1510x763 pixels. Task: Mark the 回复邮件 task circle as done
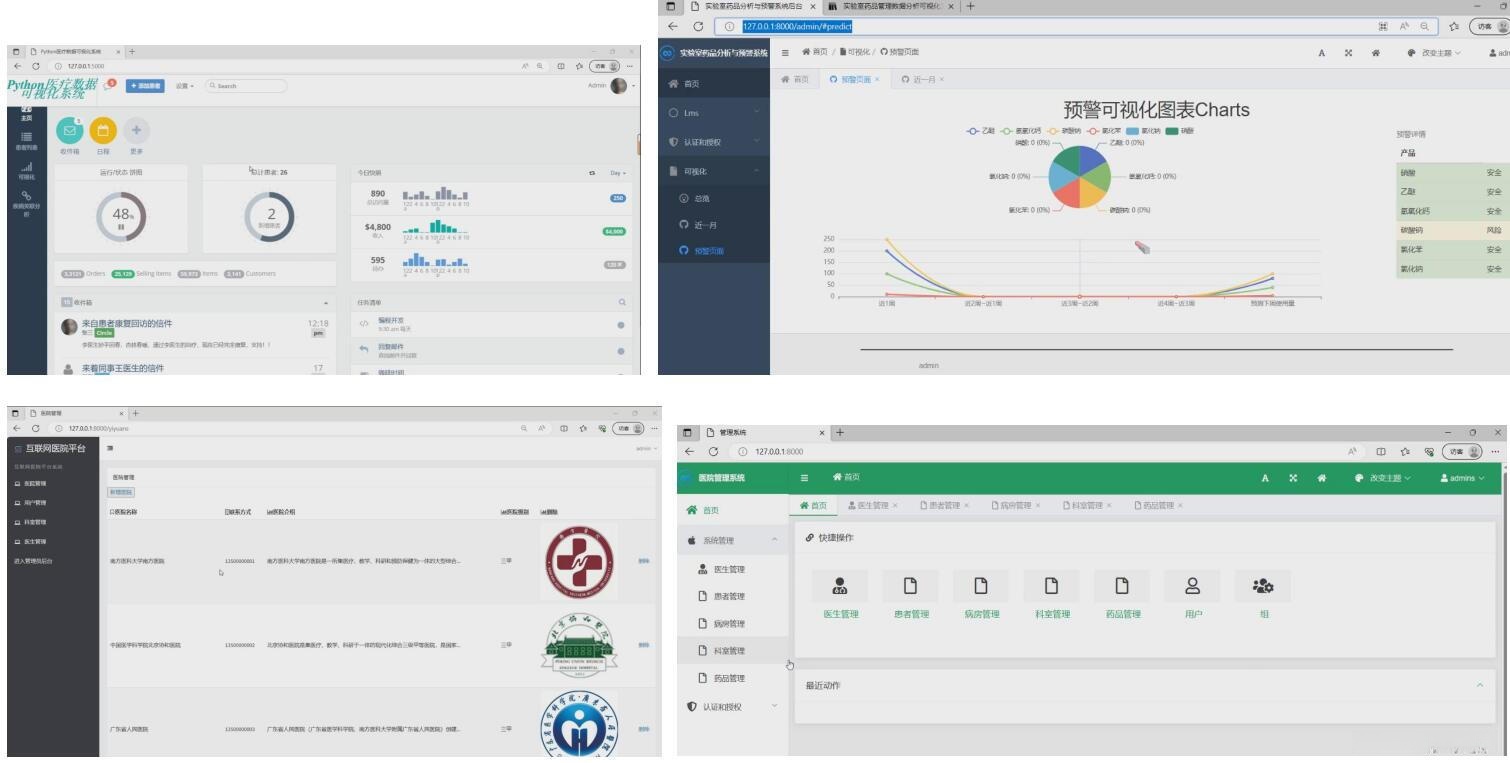tap(621, 351)
